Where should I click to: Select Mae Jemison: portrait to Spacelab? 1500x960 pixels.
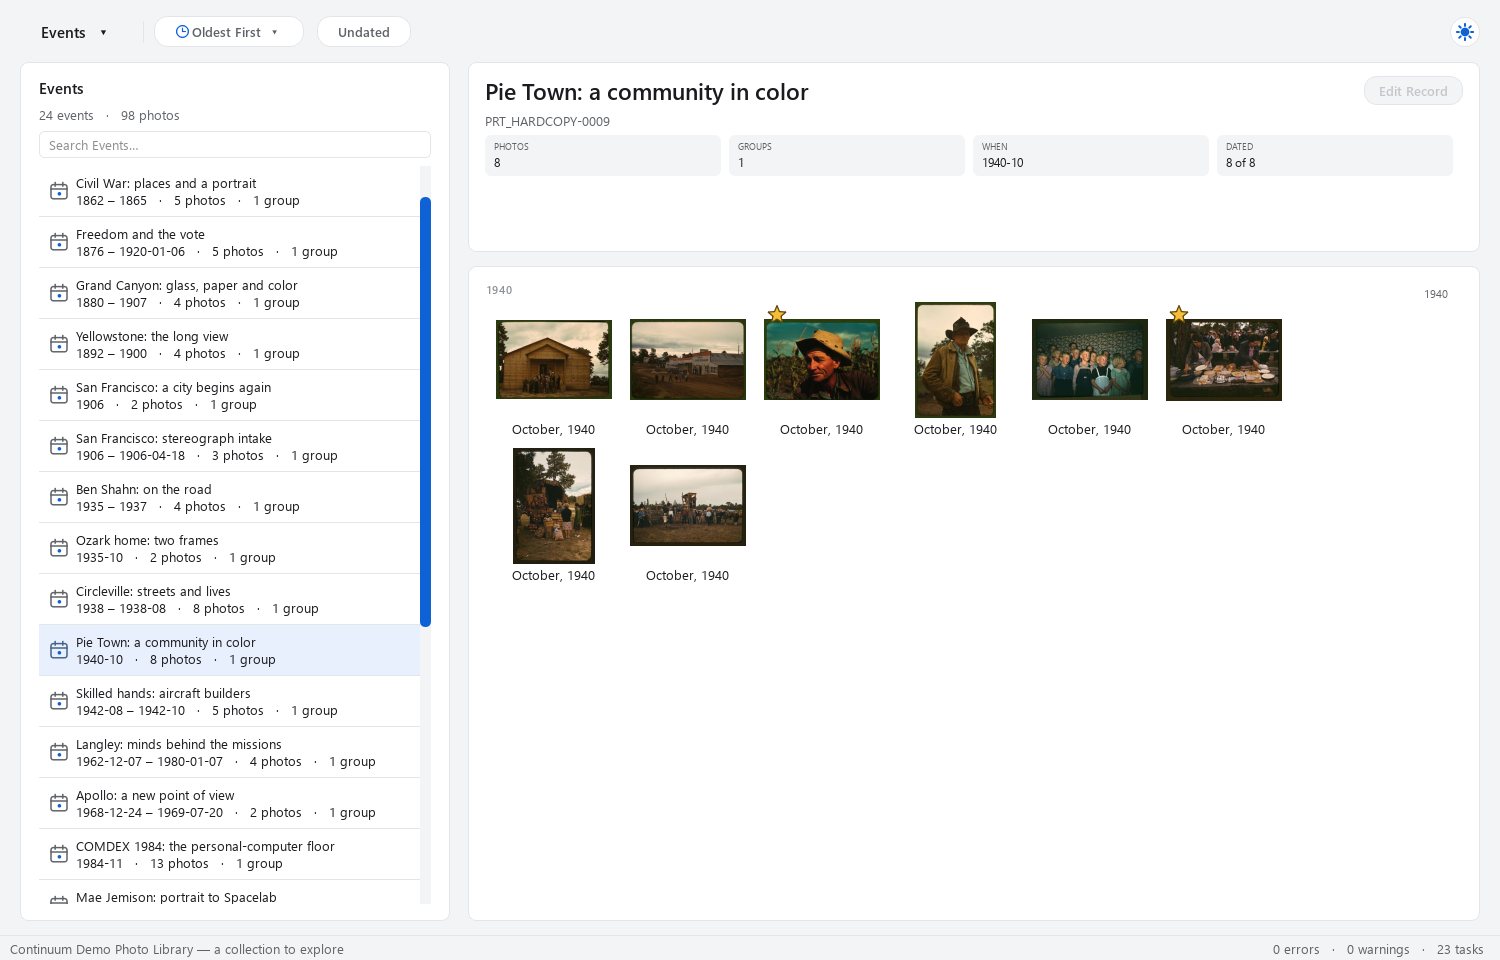[229, 893]
